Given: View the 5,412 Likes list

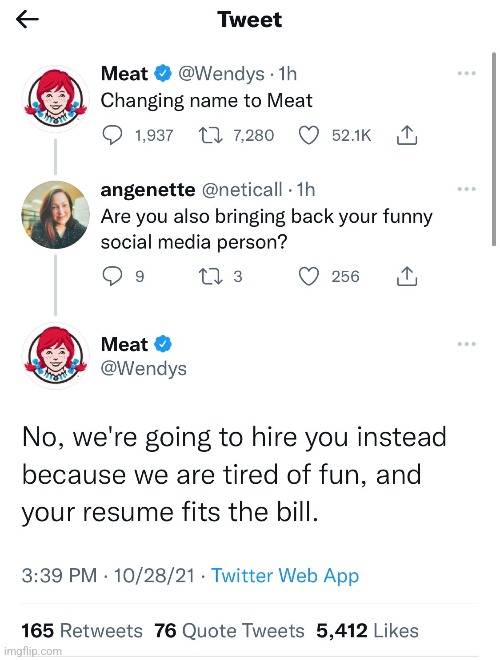Looking at the screenshot, I should pos(367,631).
